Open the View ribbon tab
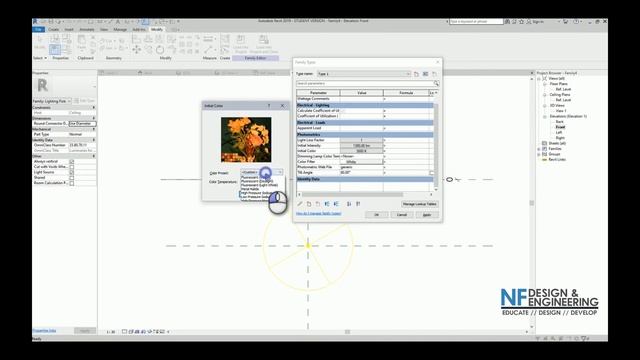The image size is (640, 360). pyautogui.click(x=104, y=29)
